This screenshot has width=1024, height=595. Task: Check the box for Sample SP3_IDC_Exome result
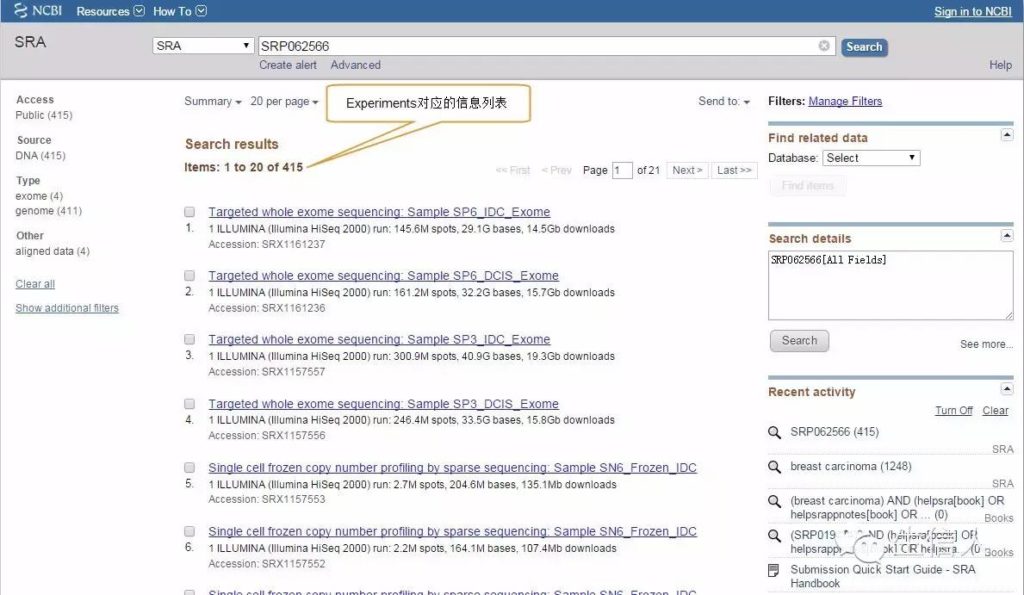click(189, 339)
